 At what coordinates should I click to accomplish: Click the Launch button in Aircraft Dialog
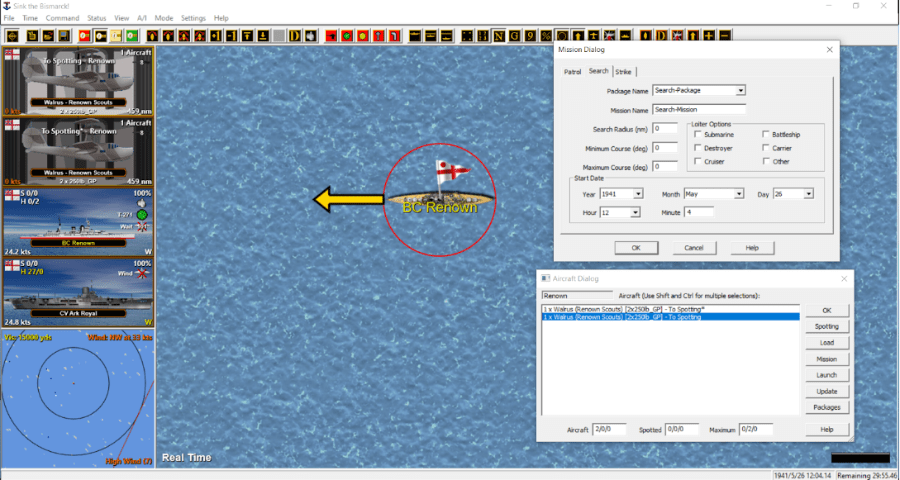(827, 375)
